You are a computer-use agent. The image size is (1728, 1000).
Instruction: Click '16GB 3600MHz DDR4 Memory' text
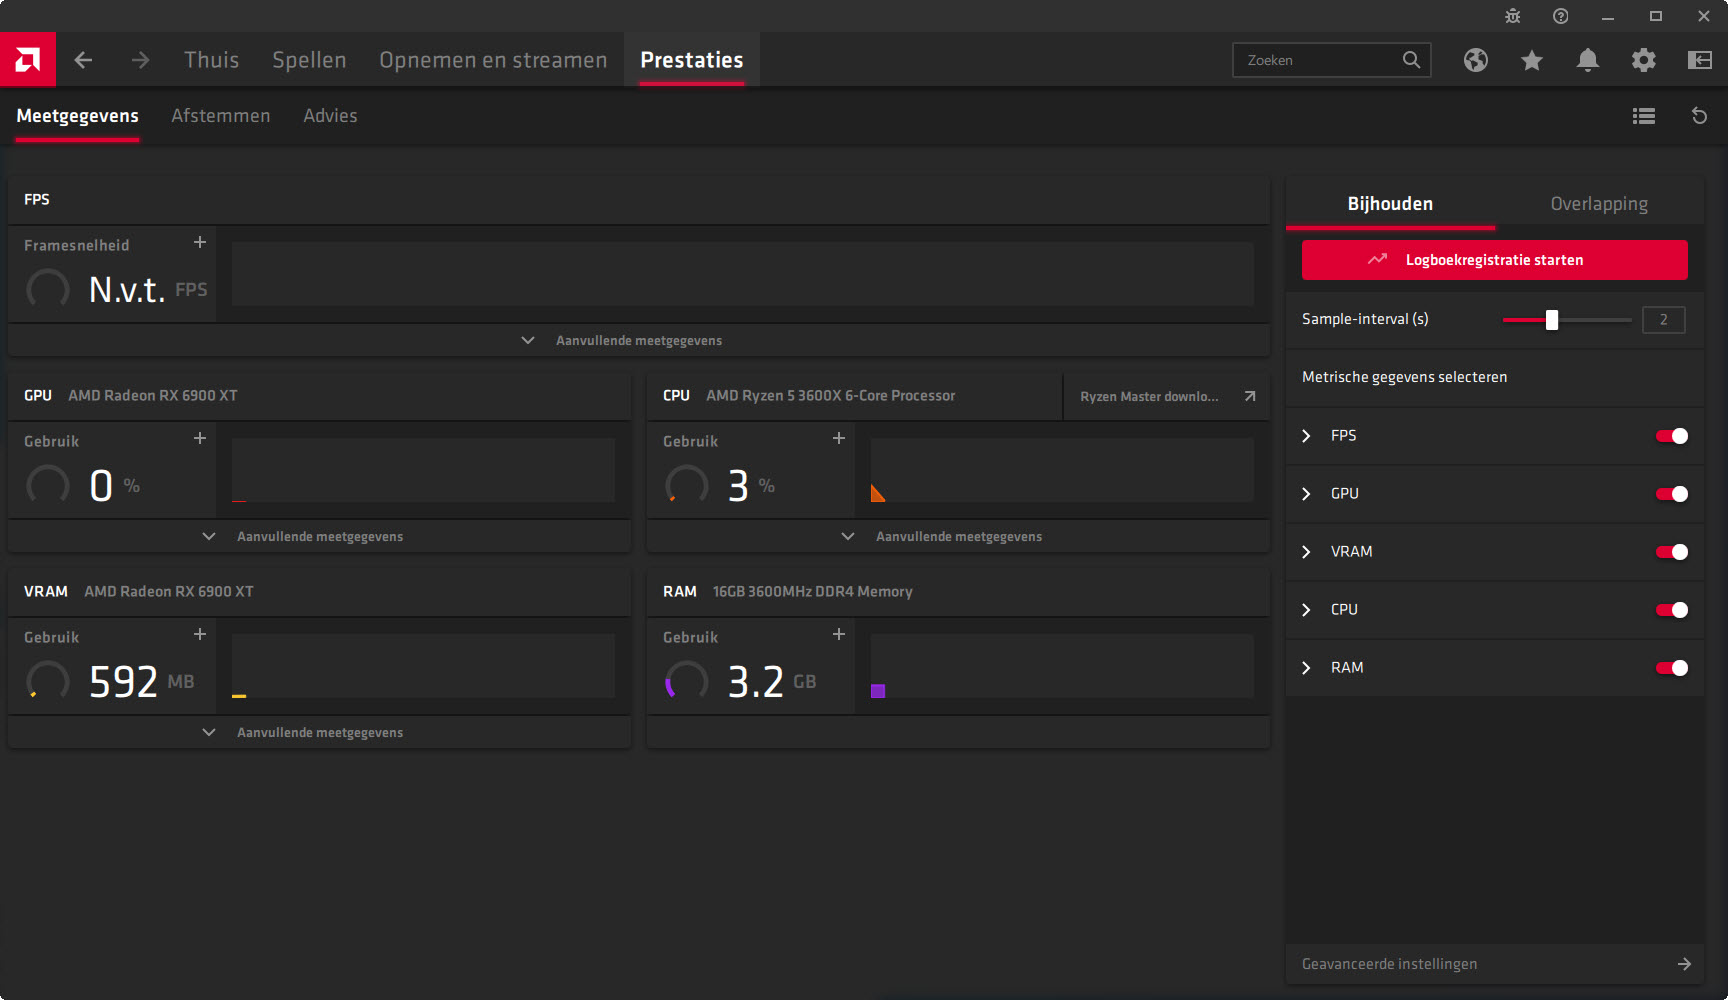pyautogui.click(x=812, y=592)
